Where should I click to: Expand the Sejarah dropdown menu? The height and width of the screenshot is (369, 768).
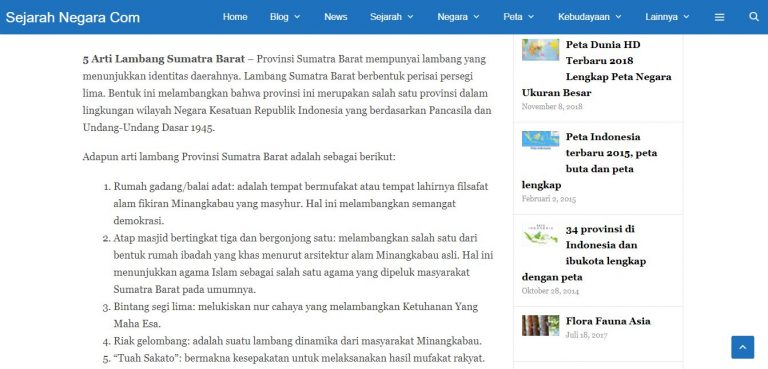pos(391,17)
